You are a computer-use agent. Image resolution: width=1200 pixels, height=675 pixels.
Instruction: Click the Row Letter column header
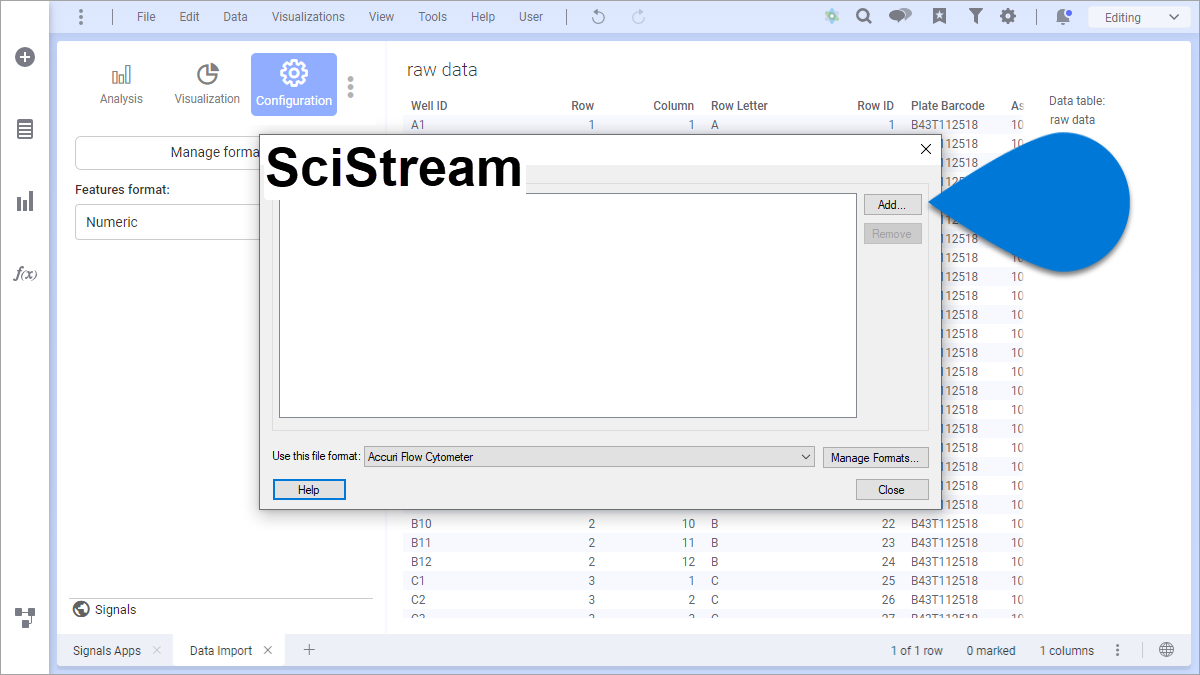coord(739,105)
